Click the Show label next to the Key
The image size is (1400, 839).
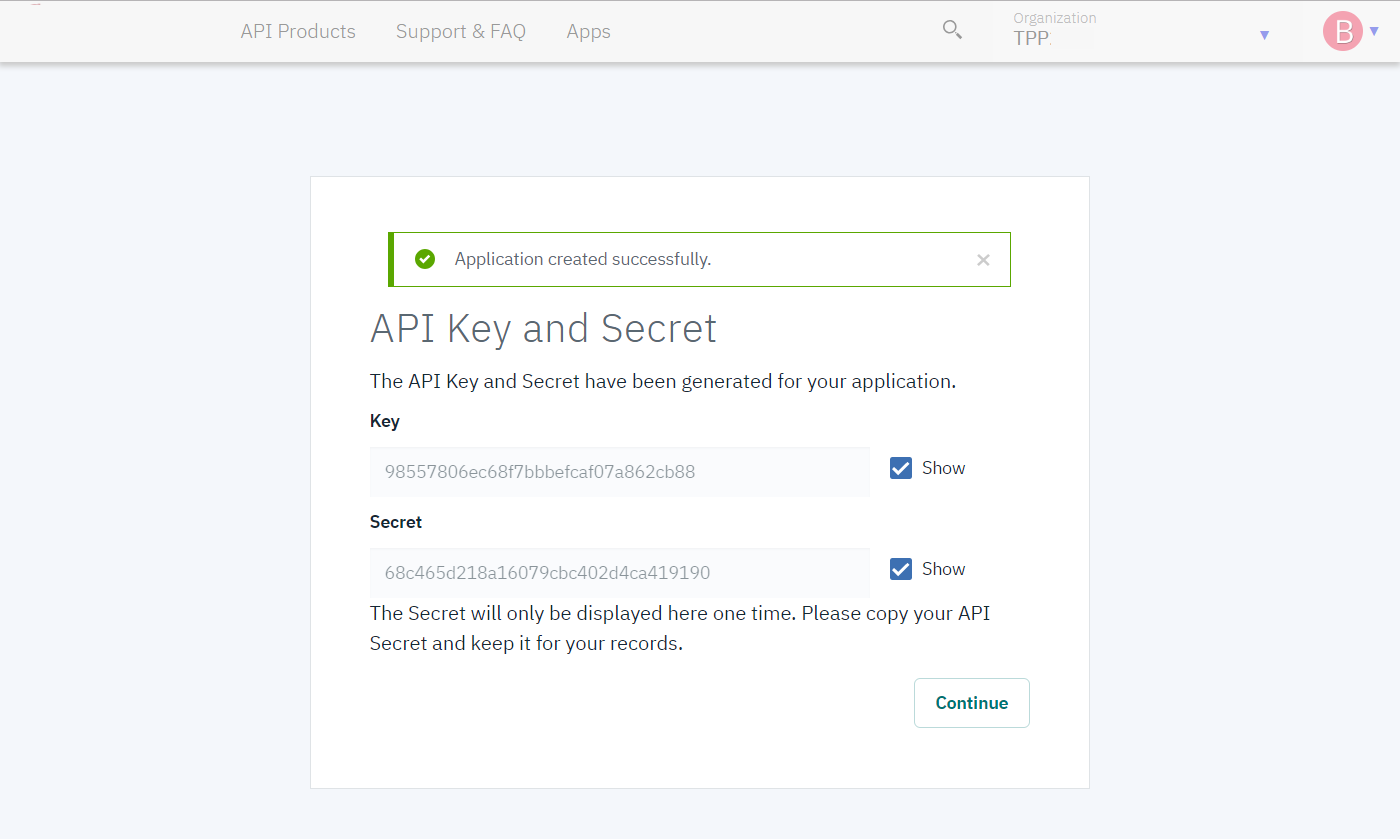944,467
